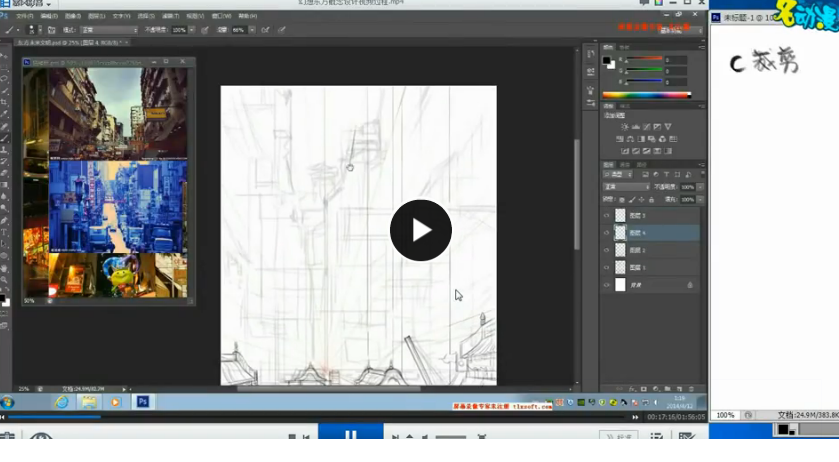Add a Threshold adjustment icon

646,152
